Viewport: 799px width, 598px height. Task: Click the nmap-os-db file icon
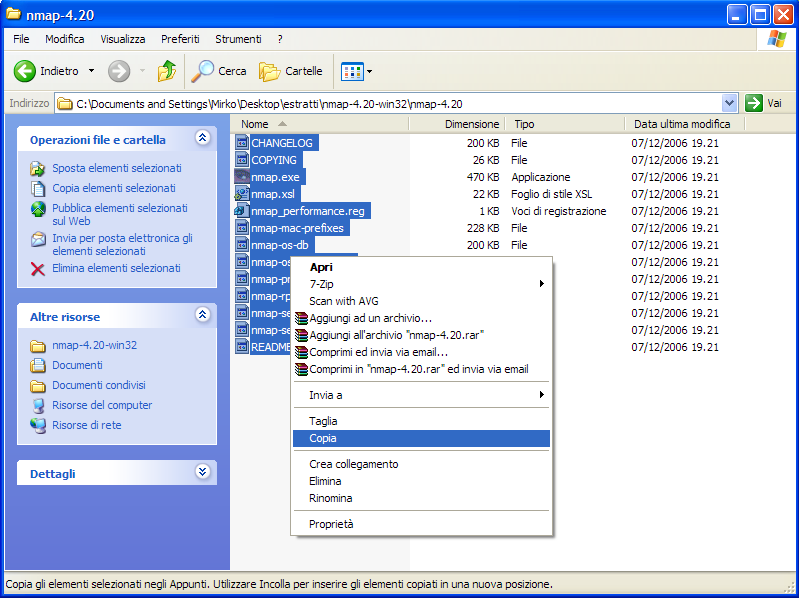pos(242,245)
